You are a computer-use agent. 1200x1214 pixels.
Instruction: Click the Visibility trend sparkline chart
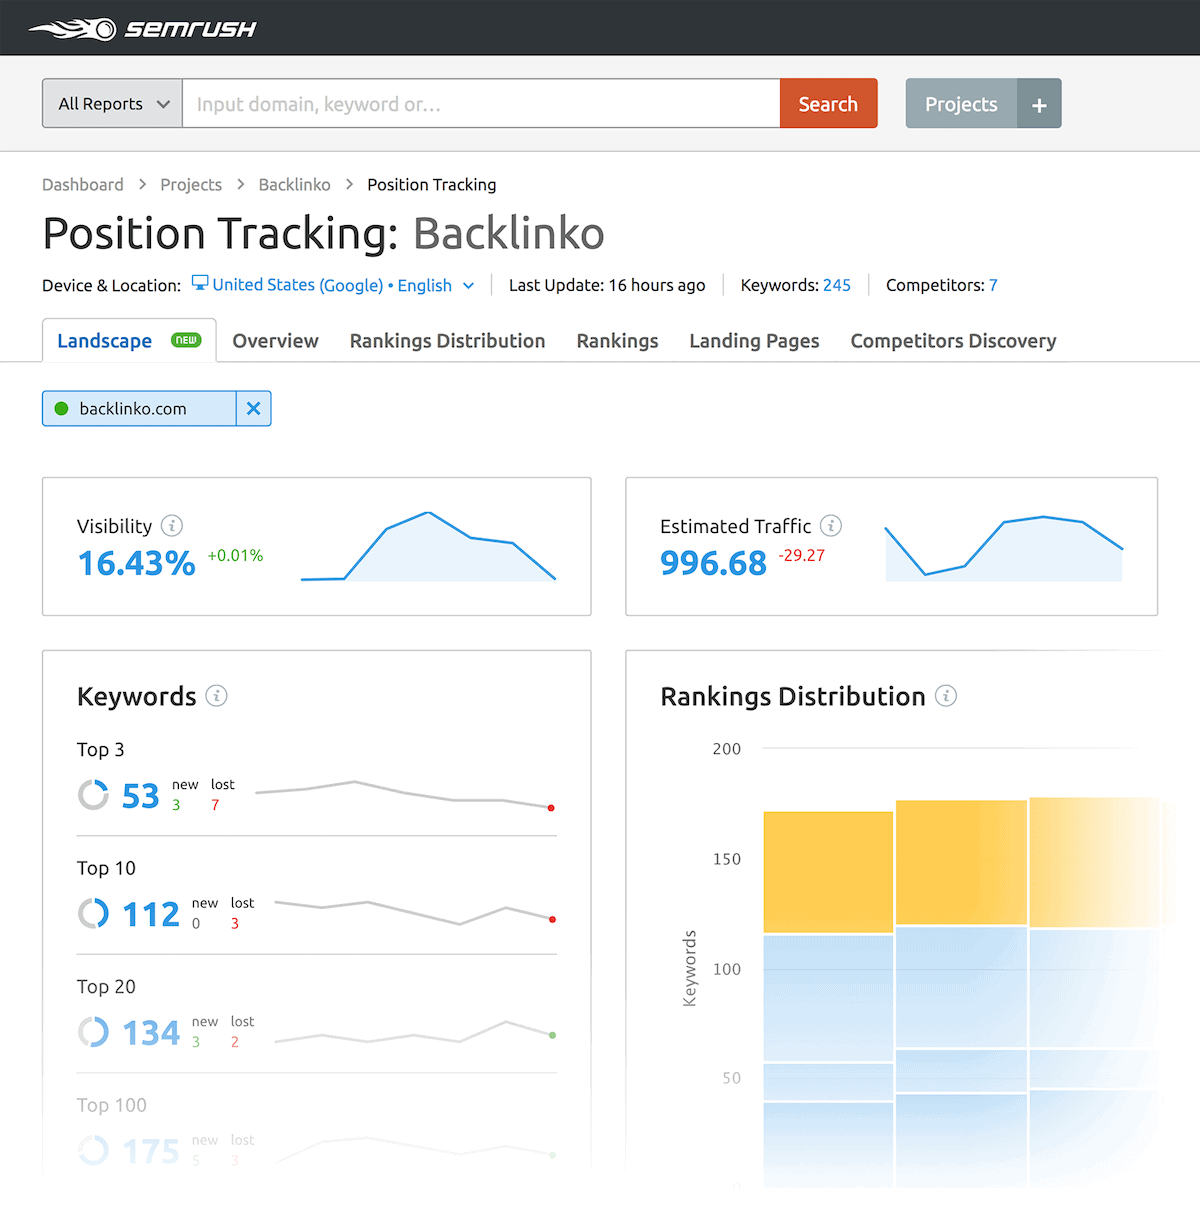click(x=428, y=546)
